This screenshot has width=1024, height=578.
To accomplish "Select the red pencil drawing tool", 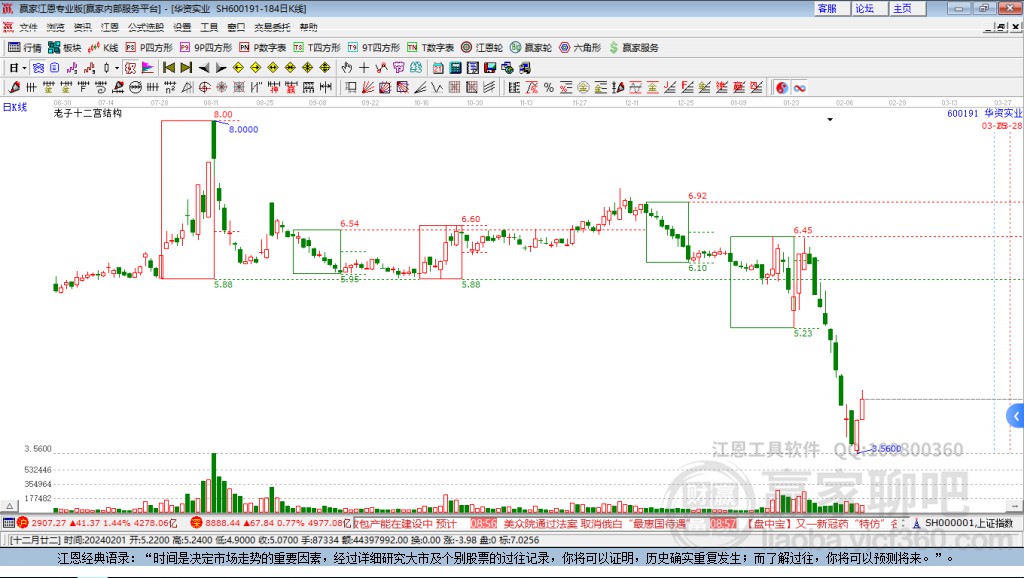I will tap(14, 88).
